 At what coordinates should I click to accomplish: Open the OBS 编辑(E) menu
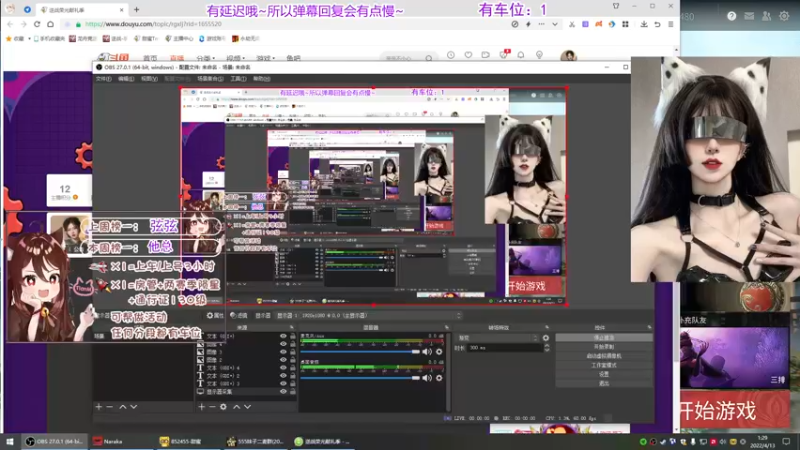pyautogui.click(x=126, y=79)
